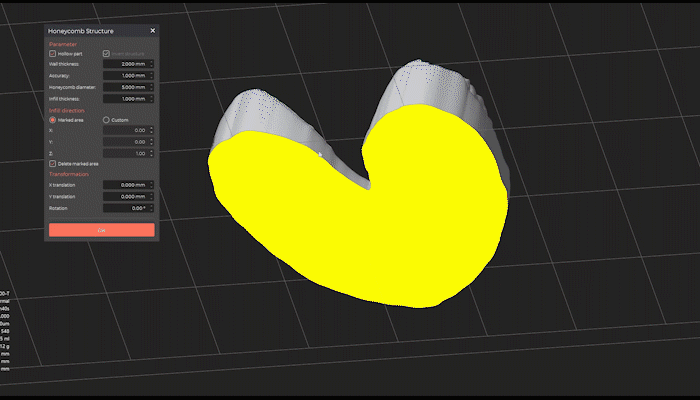Click the infill direction Z field
The image size is (700, 400).
(x=126, y=153)
